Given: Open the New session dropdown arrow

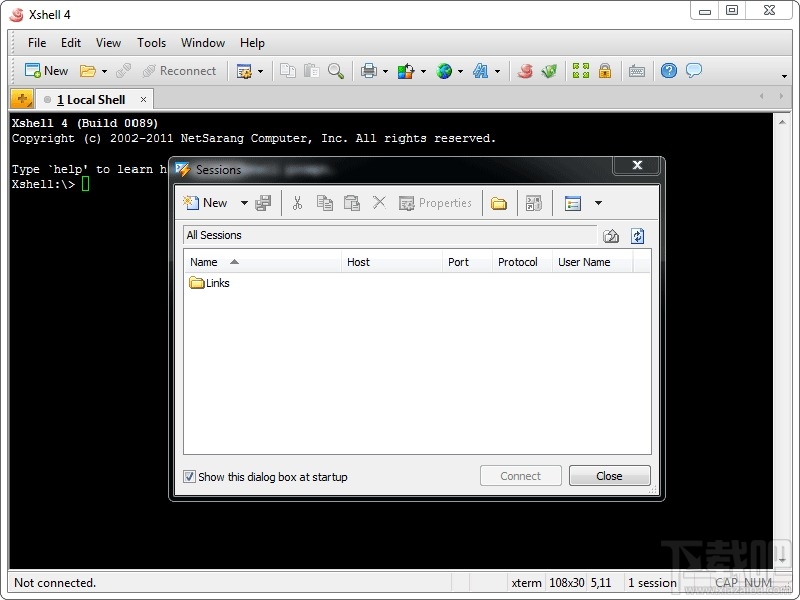Looking at the screenshot, I should coord(242,202).
